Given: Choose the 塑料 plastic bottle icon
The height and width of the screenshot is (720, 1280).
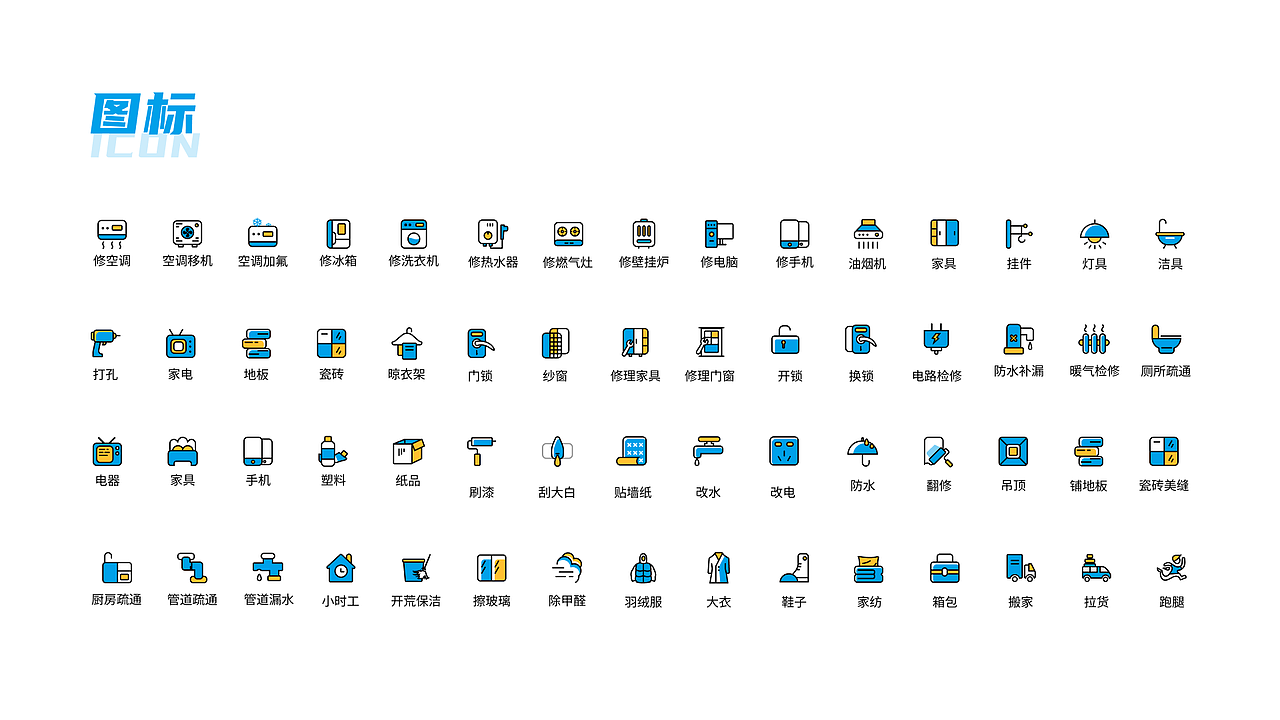Looking at the screenshot, I should click(333, 451).
